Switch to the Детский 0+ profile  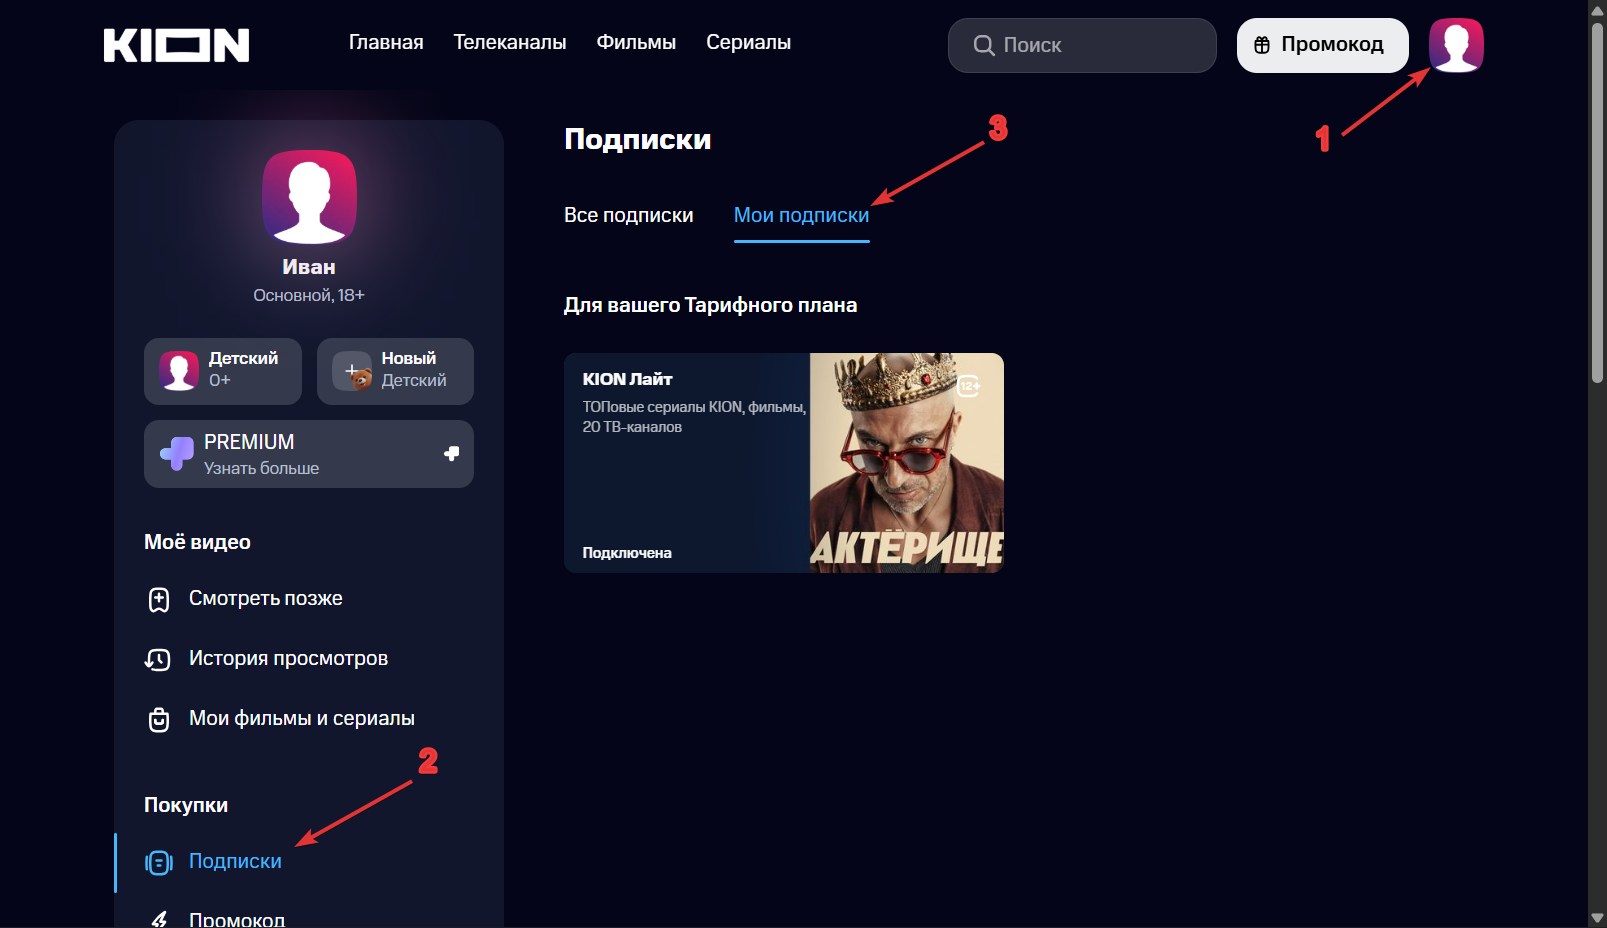(222, 371)
